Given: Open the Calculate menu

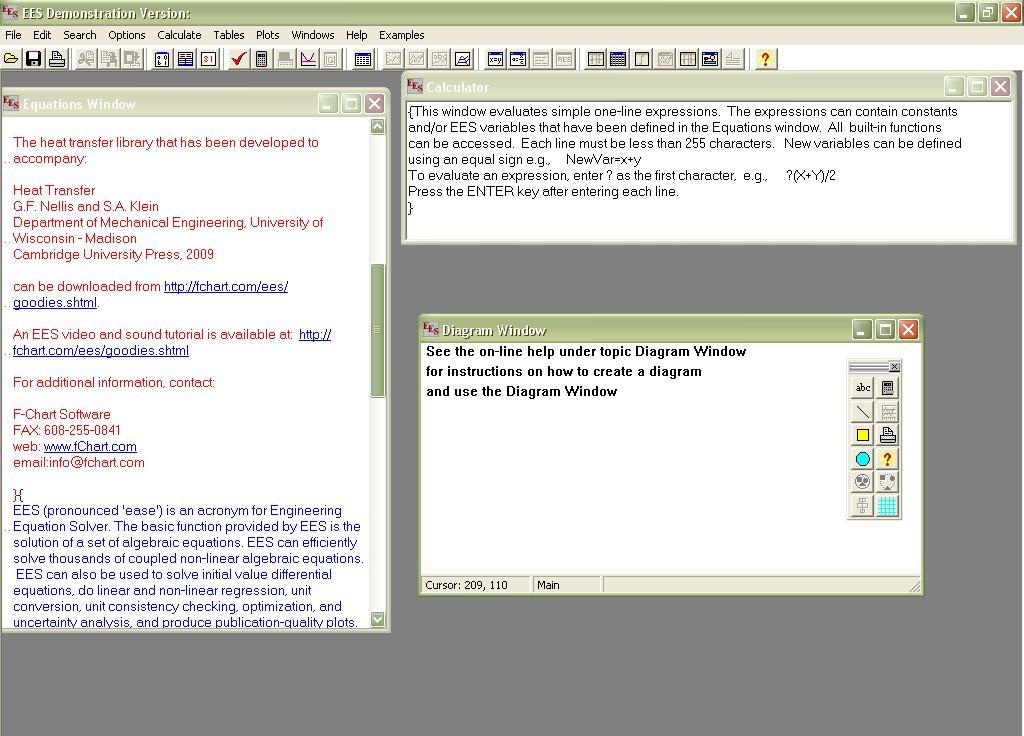Looking at the screenshot, I should point(179,35).
